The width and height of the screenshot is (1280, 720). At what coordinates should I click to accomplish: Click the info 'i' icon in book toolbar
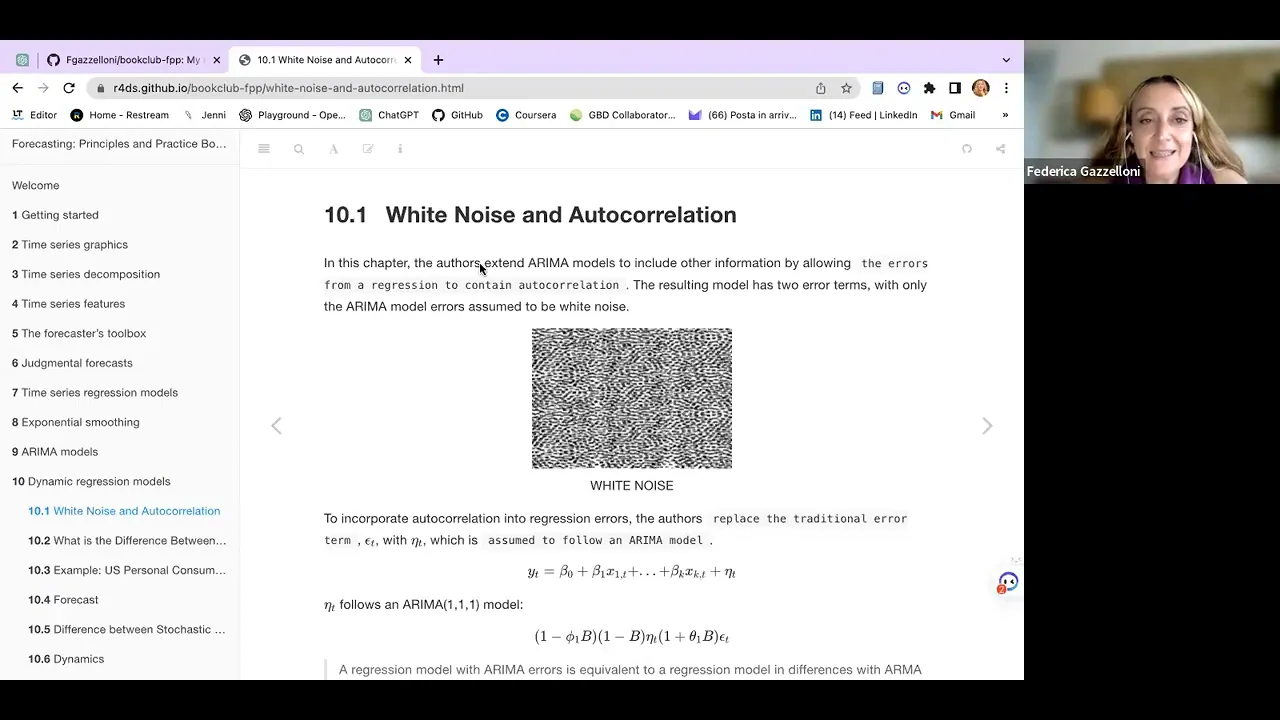tap(400, 149)
